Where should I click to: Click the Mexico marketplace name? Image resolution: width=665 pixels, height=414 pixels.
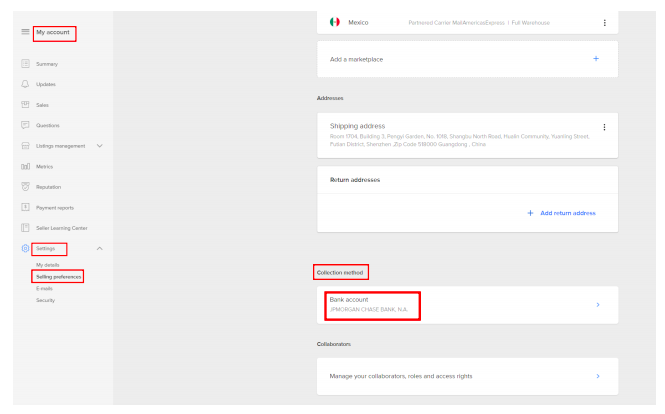pos(358,22)
